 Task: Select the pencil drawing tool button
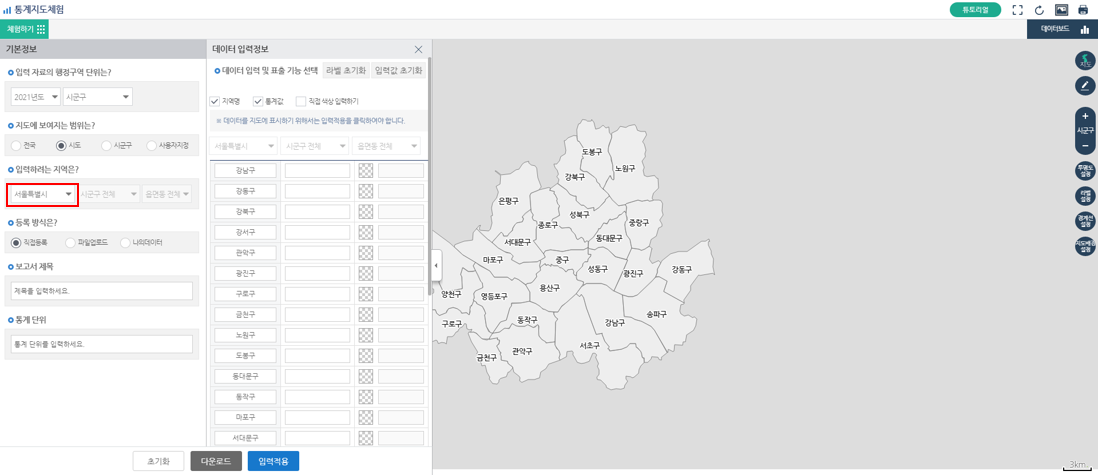[x=1085, y=86]
